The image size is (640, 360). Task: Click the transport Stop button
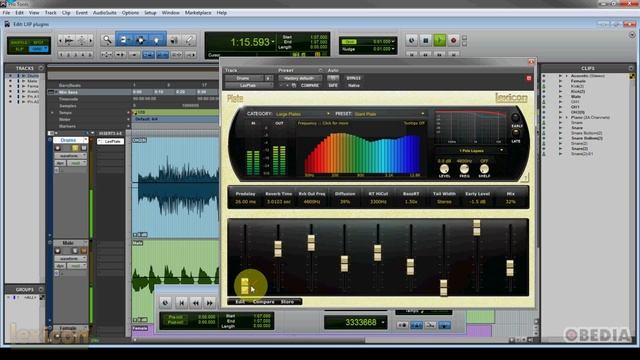(425, 40)
